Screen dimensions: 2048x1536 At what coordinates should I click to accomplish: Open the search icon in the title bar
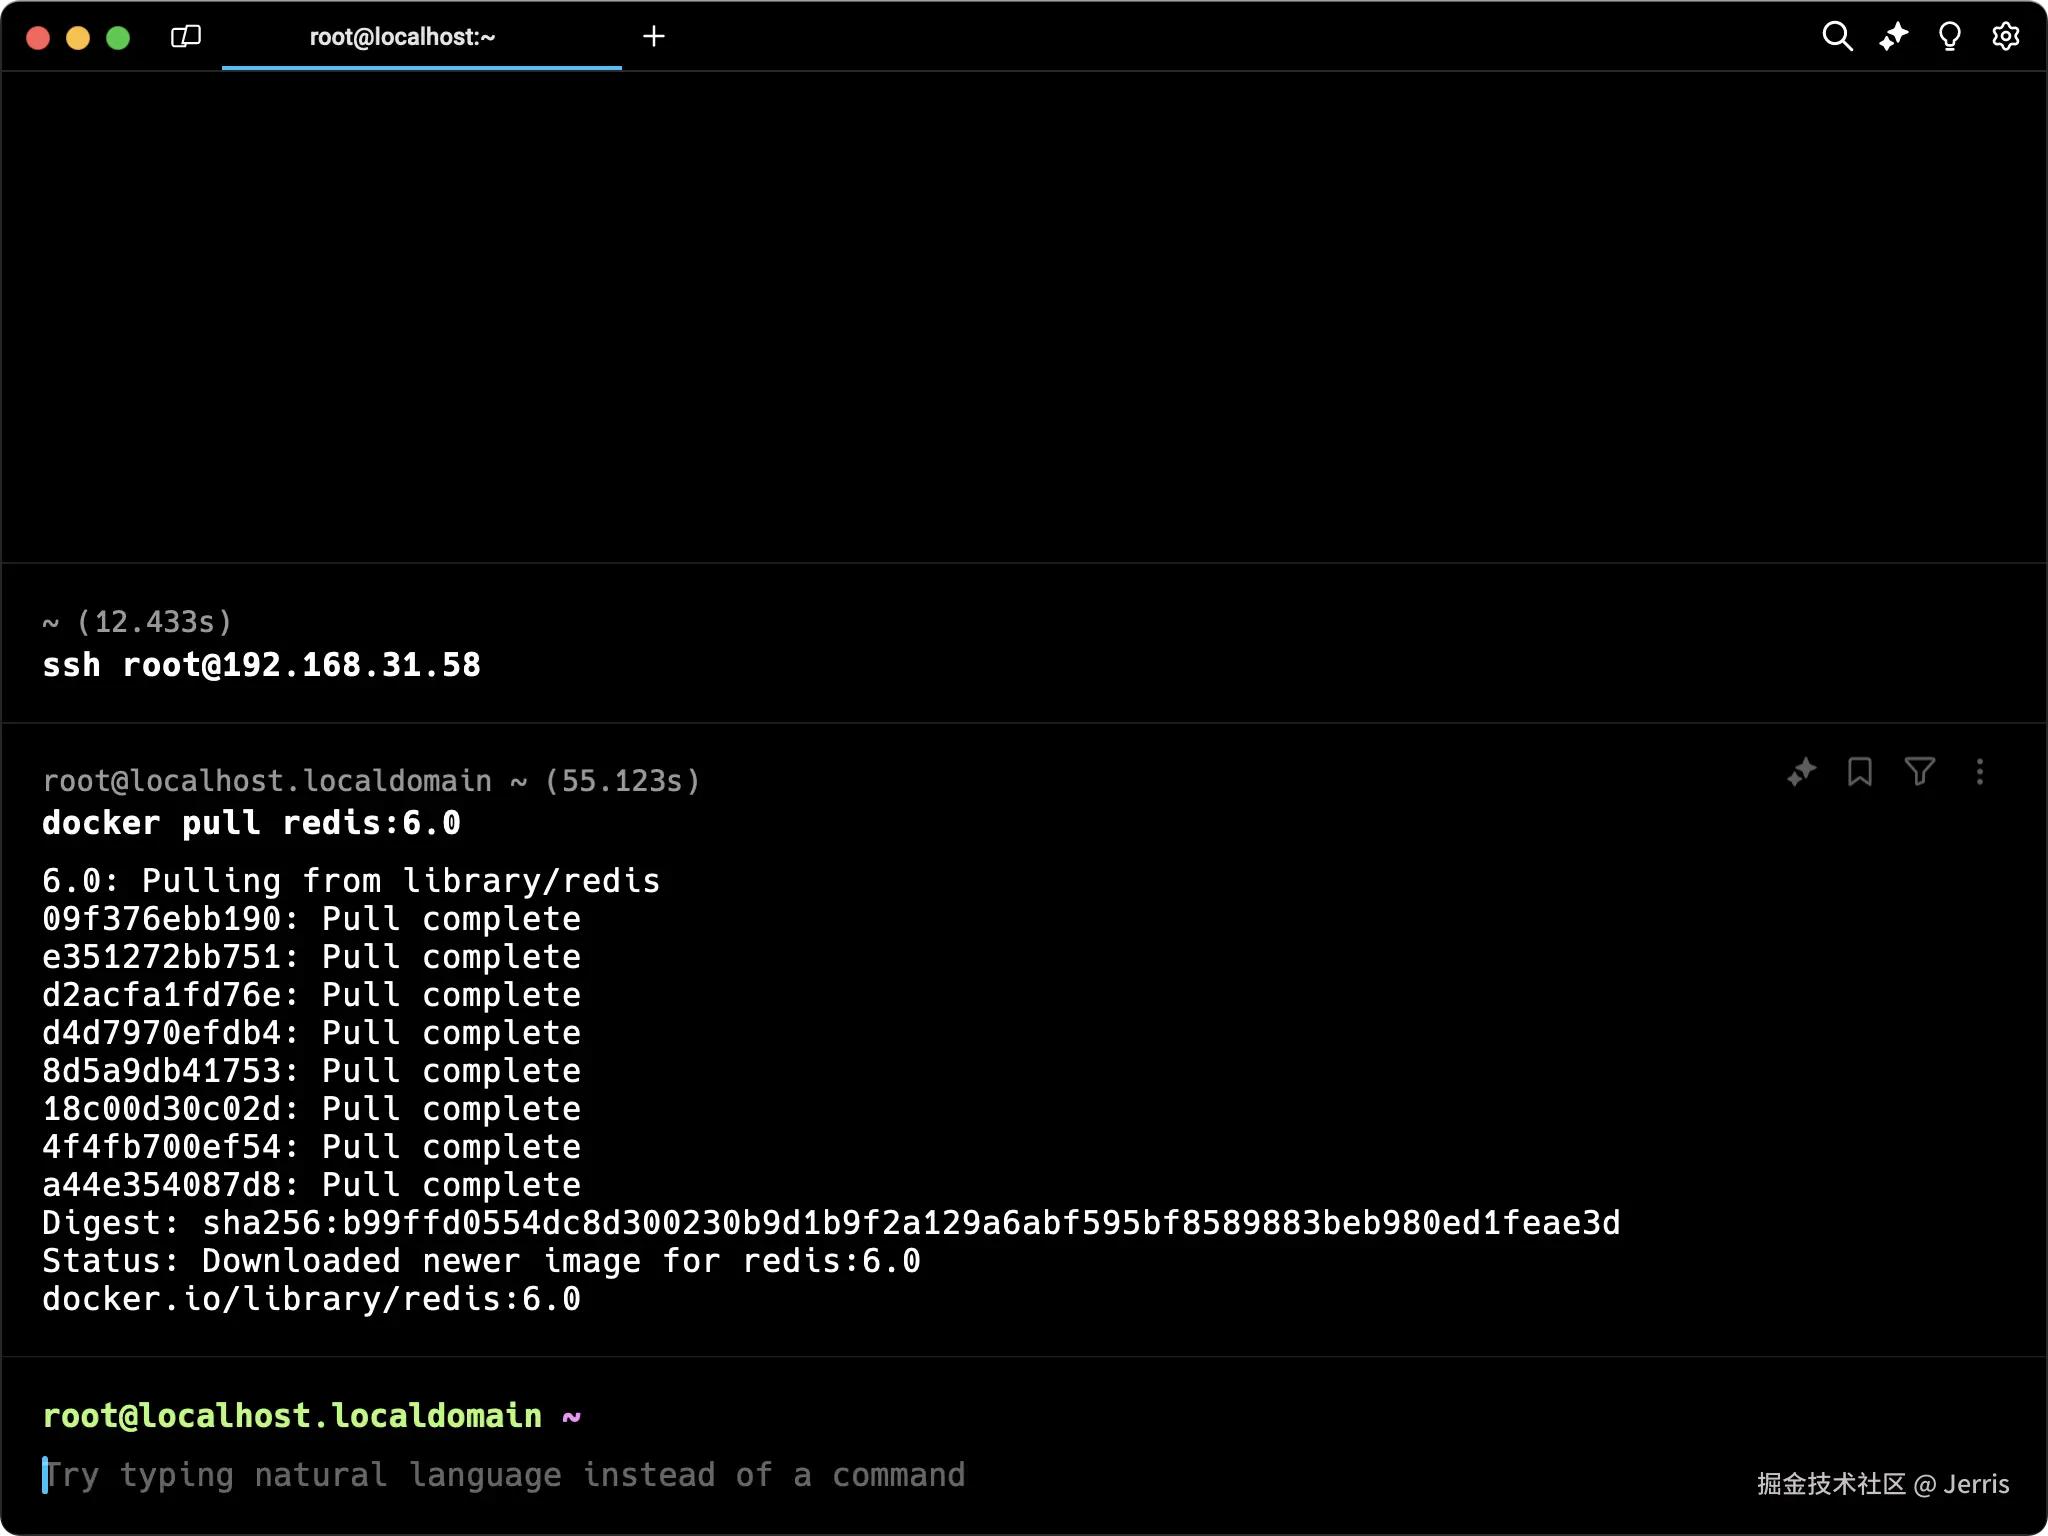pyautogui.click(x=1837, y=37)
